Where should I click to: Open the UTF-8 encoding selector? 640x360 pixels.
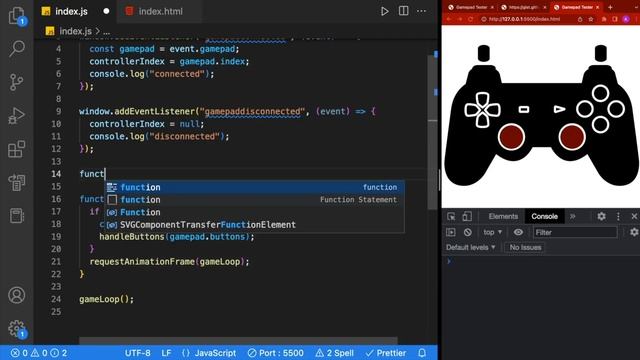(x=138, y=353)
